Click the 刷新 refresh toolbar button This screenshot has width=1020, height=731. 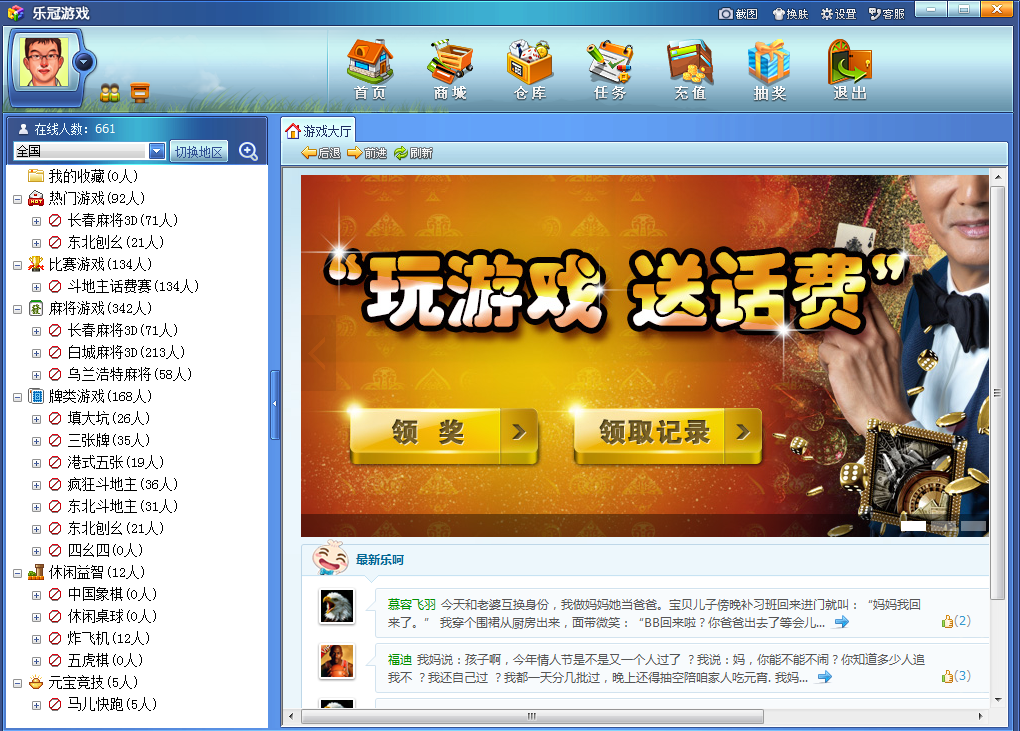click(x=413, y=153)
